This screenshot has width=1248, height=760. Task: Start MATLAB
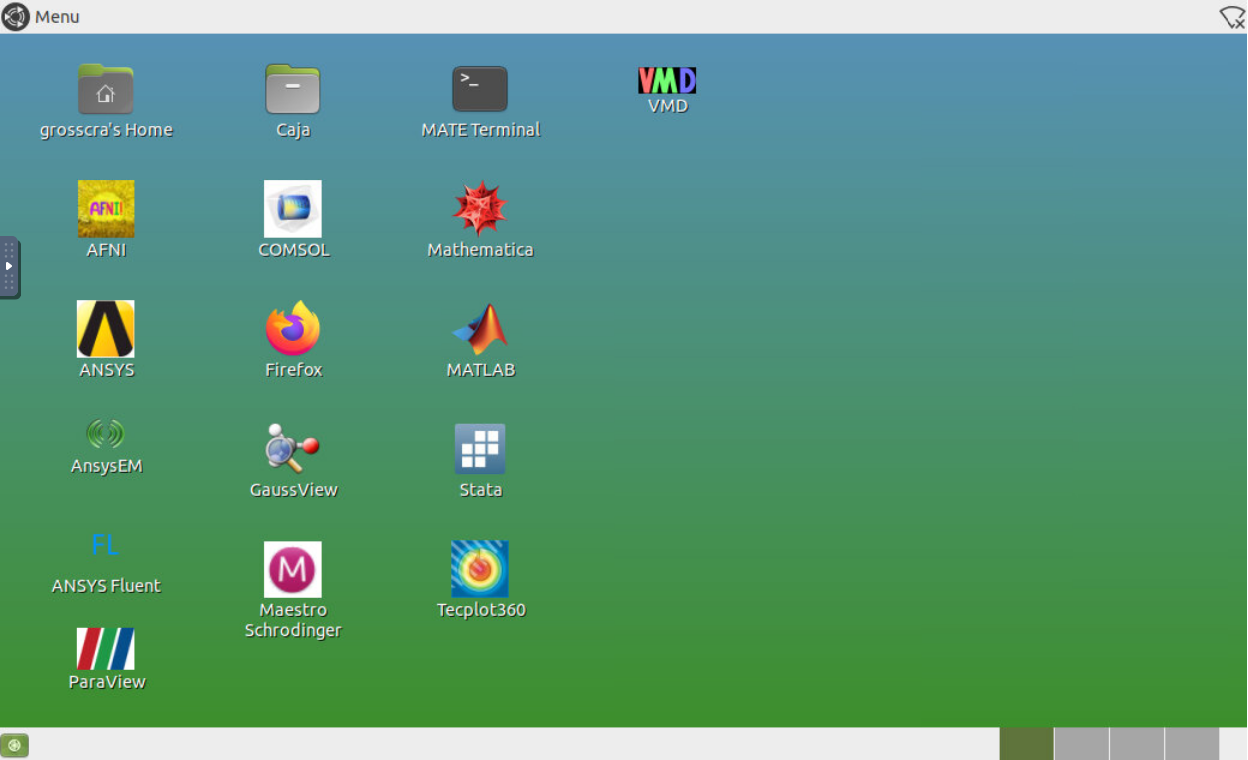click(x=480, y=329)
